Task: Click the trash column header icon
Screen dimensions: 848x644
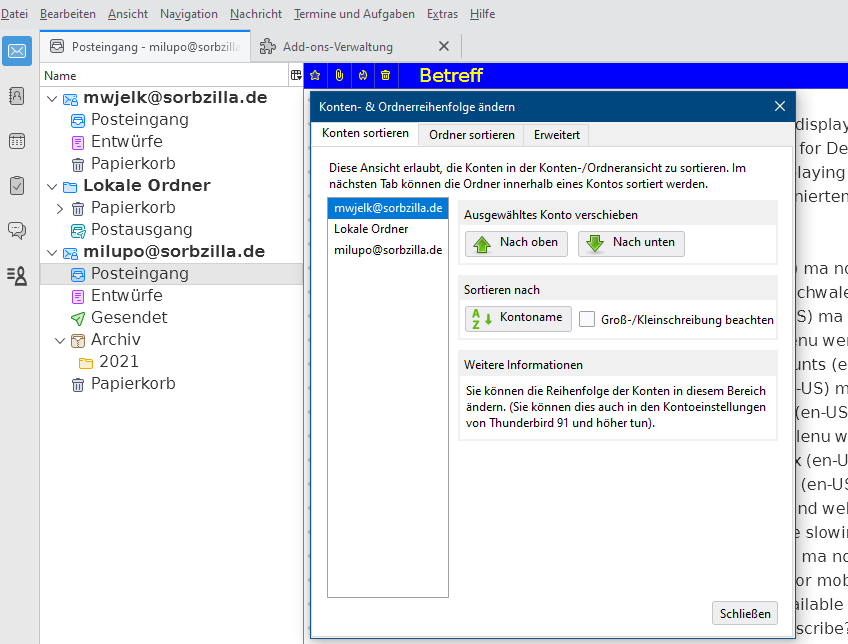Action: [x=386, y=75]
